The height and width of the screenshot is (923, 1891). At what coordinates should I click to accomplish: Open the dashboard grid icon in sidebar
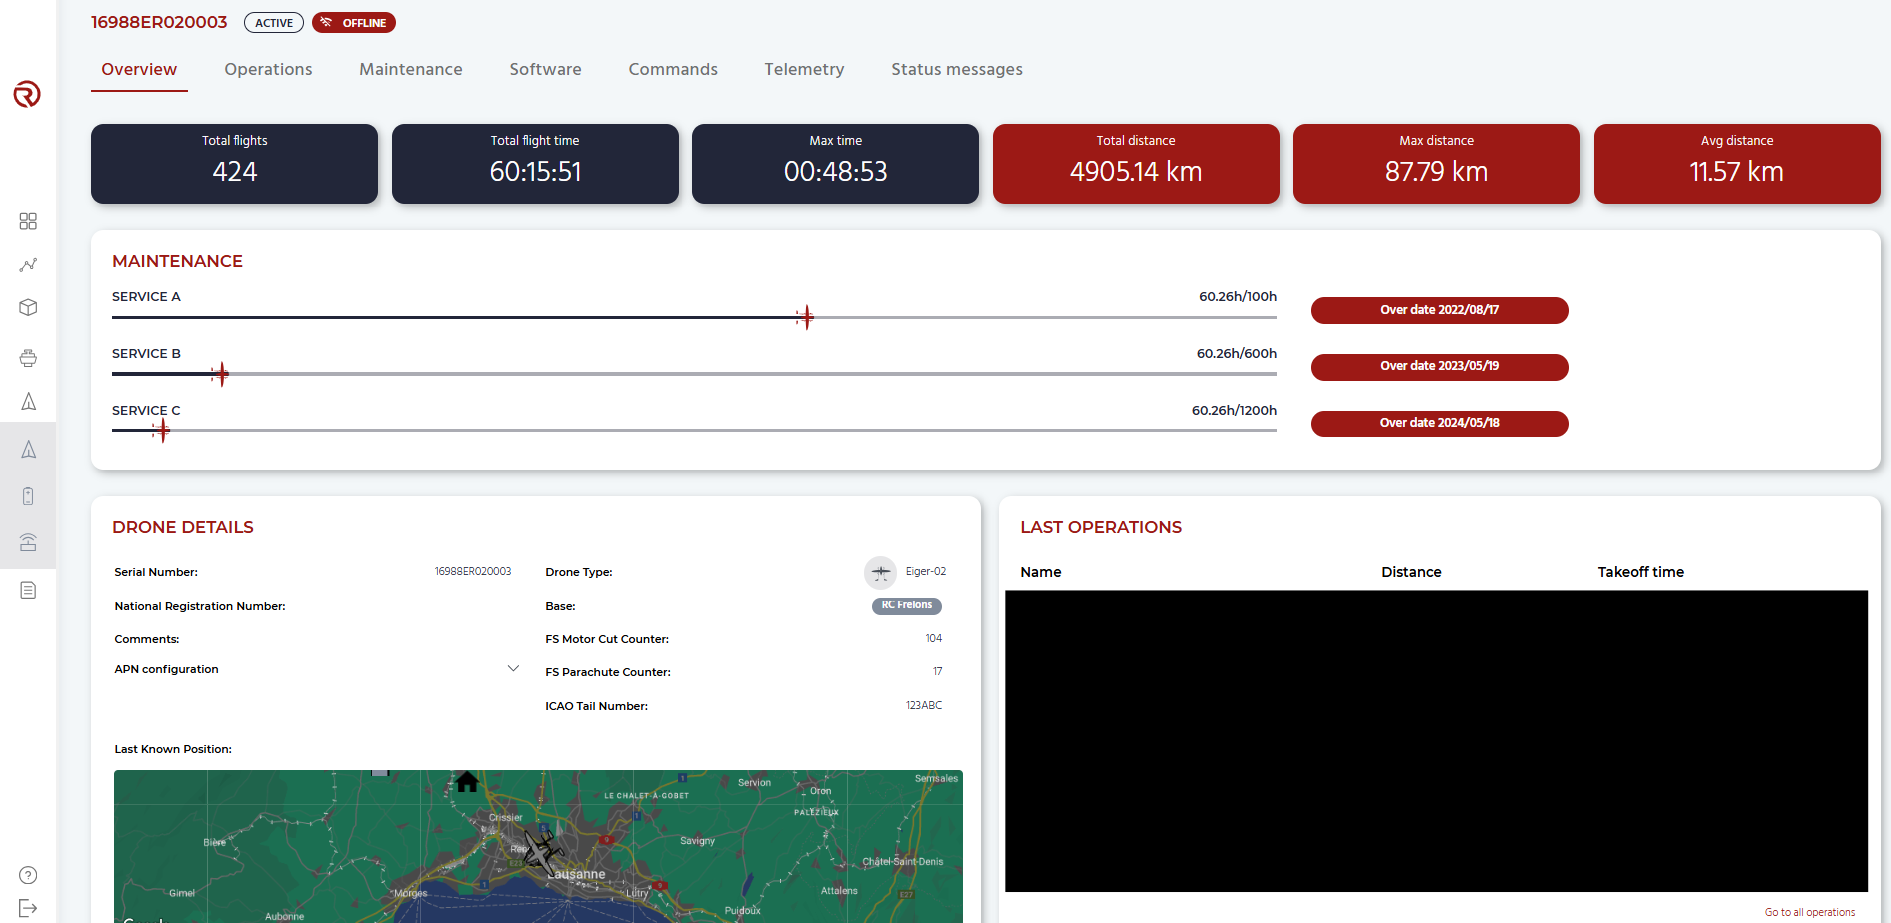click(x=28, y=221)
